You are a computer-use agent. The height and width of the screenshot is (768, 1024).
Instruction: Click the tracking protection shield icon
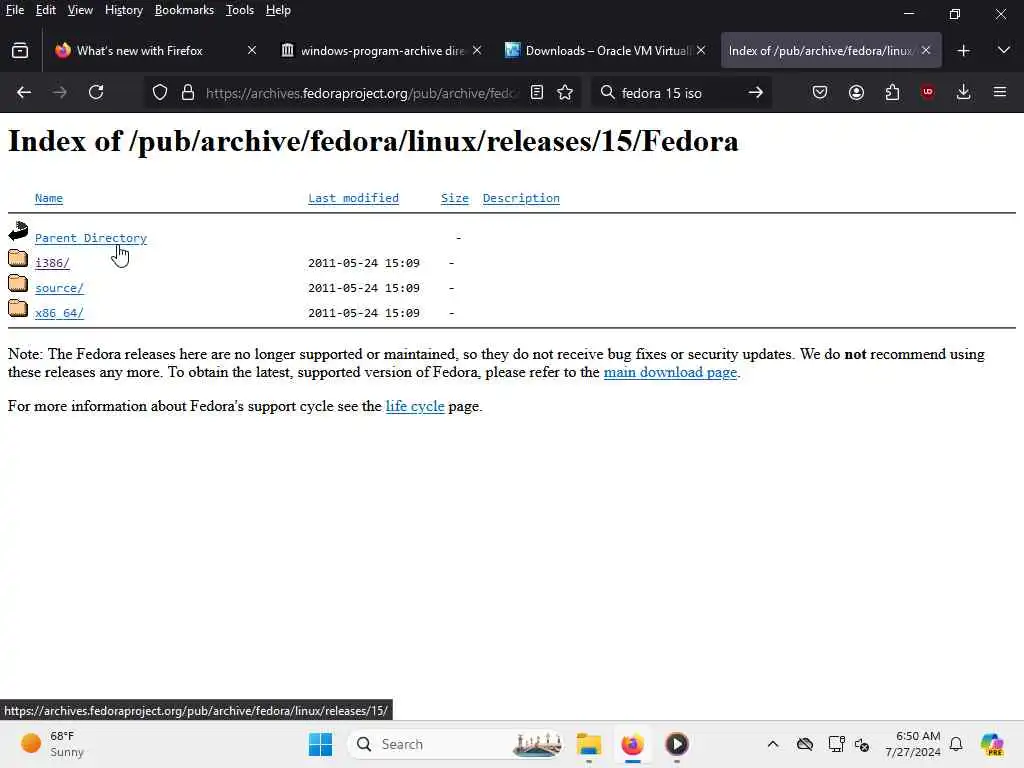coord(160,93)
